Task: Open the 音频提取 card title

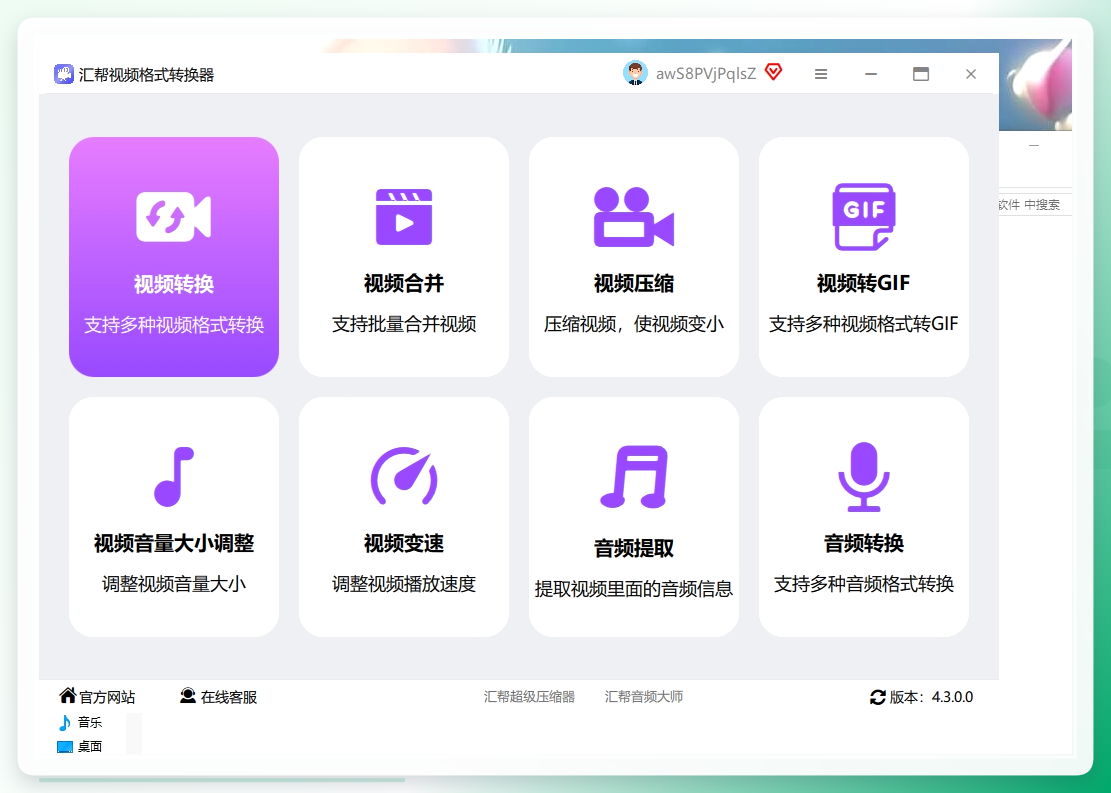Action: 633,549
